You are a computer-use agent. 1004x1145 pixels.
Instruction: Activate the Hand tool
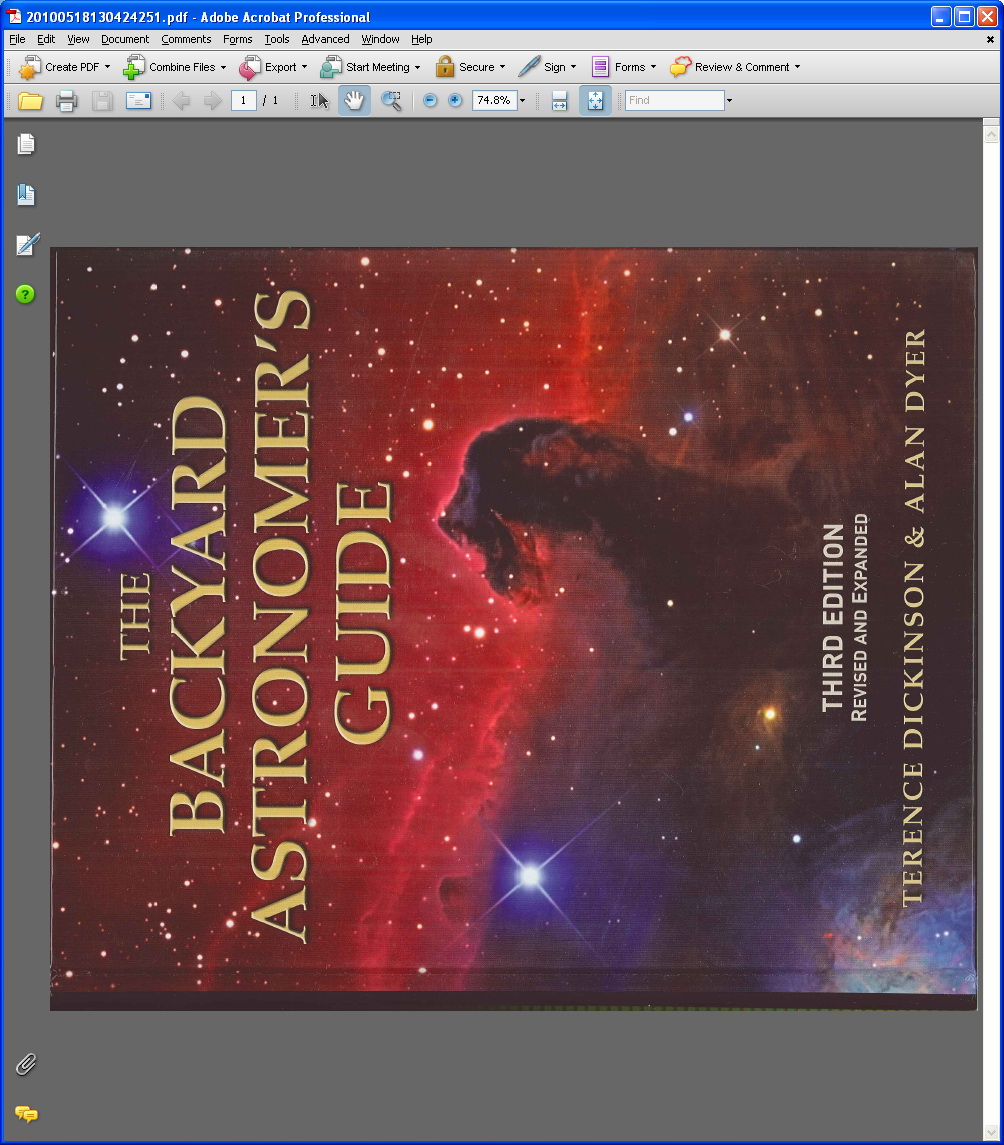click(x=354, y=101)
